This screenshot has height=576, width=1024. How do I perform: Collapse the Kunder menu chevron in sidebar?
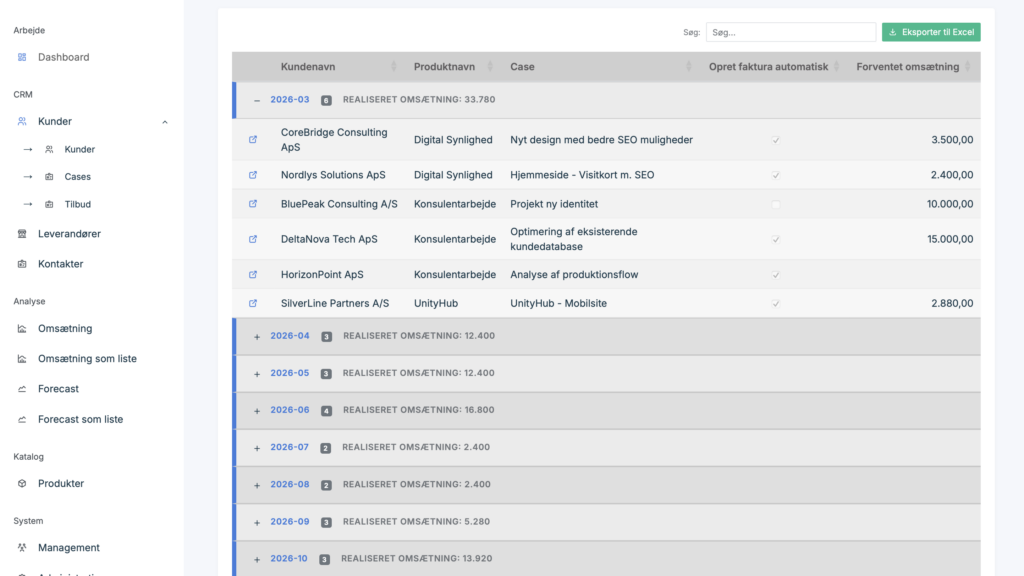coord(165,122)
